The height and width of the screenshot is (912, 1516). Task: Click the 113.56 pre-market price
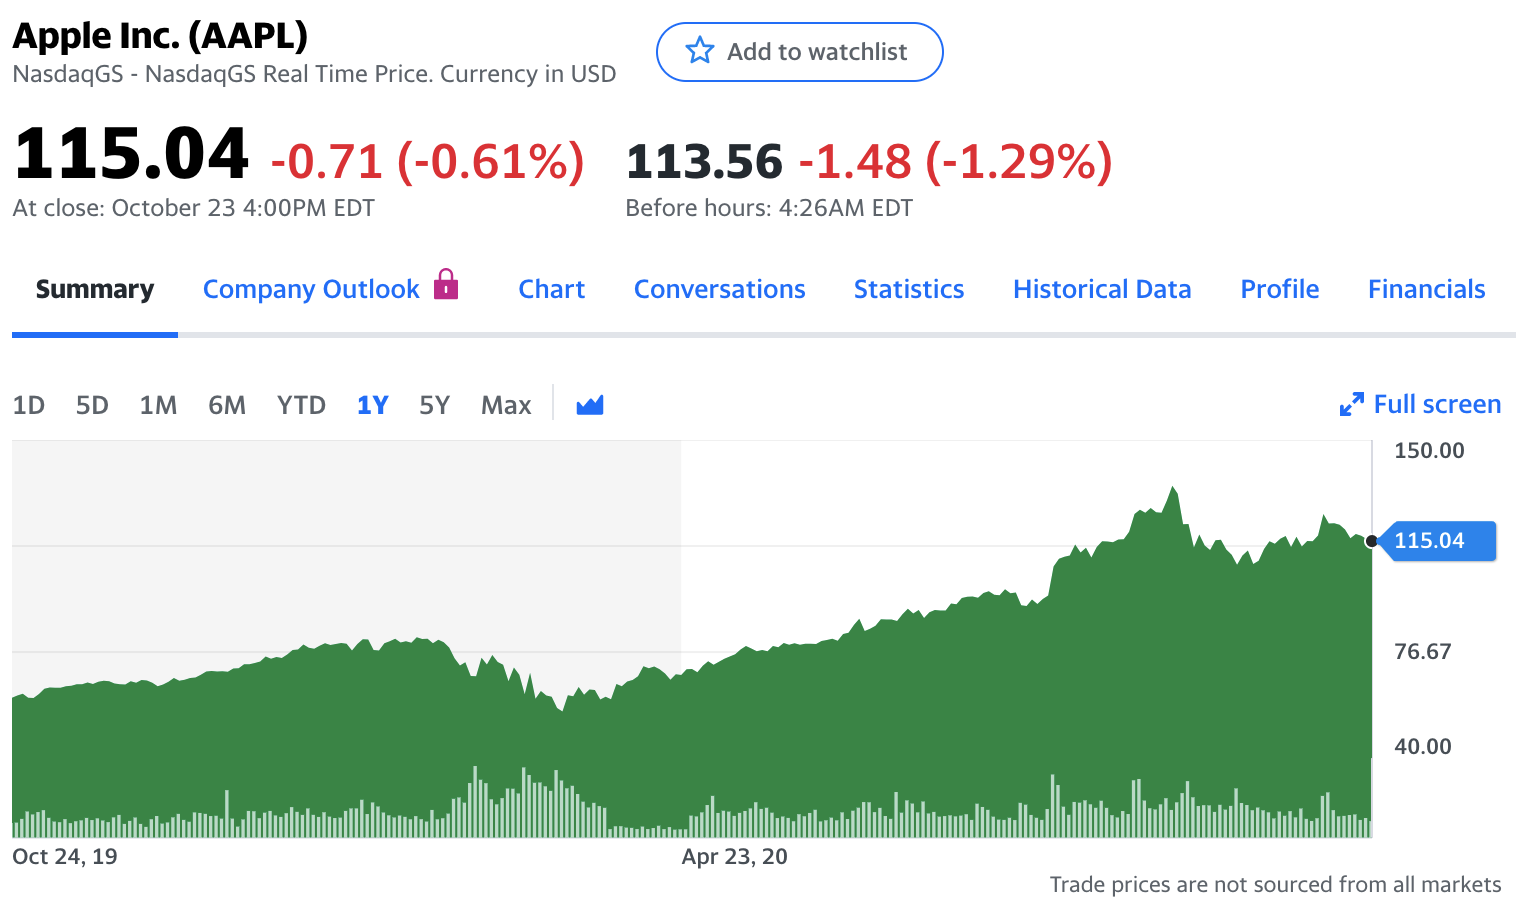(x=704, y=162)
